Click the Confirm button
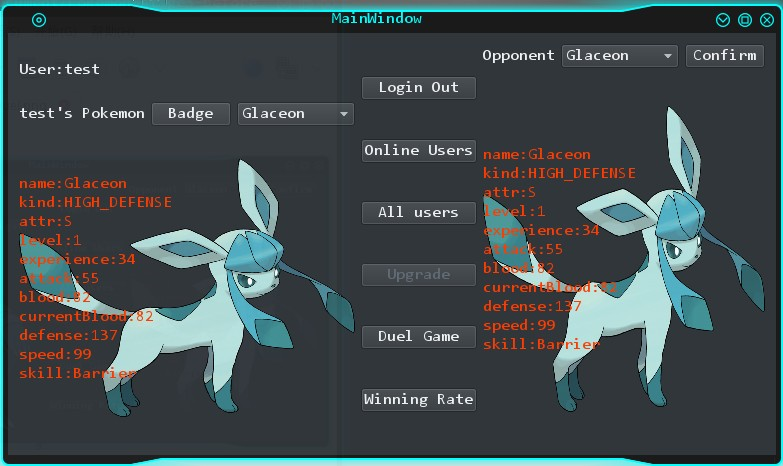783x466 pixels. [725, 55]
